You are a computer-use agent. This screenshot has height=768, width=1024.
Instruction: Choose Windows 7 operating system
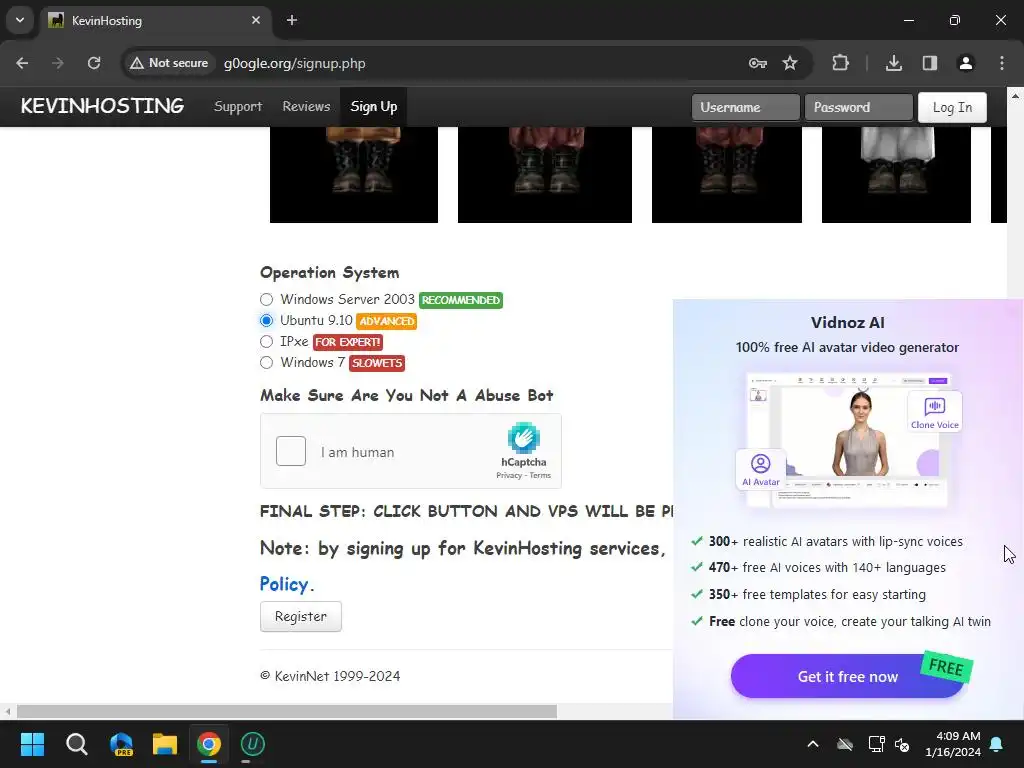(266, 362)
